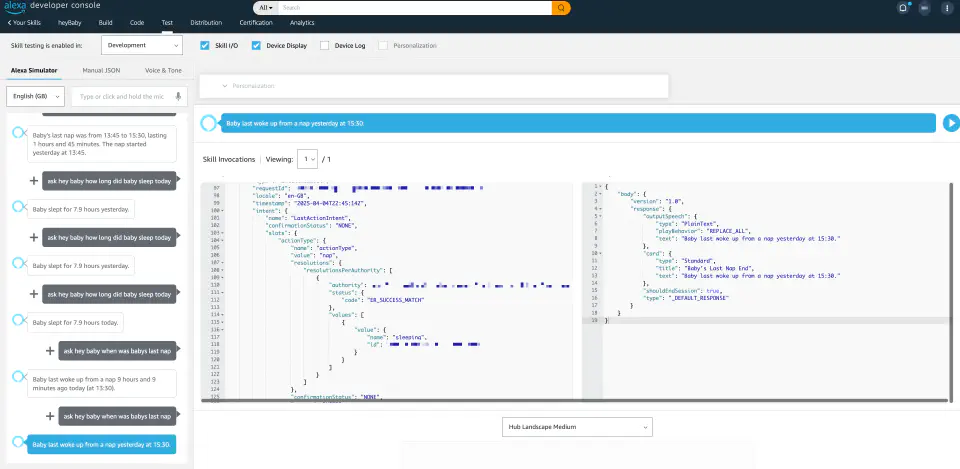Expand the Personalization section chevron
Viewport: 960px width, 469px height.
(x=225, y=86)
